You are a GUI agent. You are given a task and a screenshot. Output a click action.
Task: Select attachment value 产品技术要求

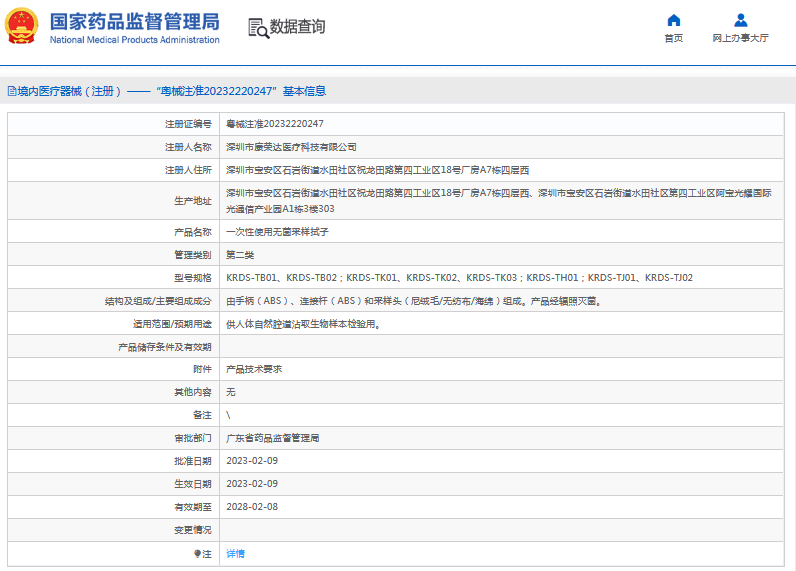[254, 370]
